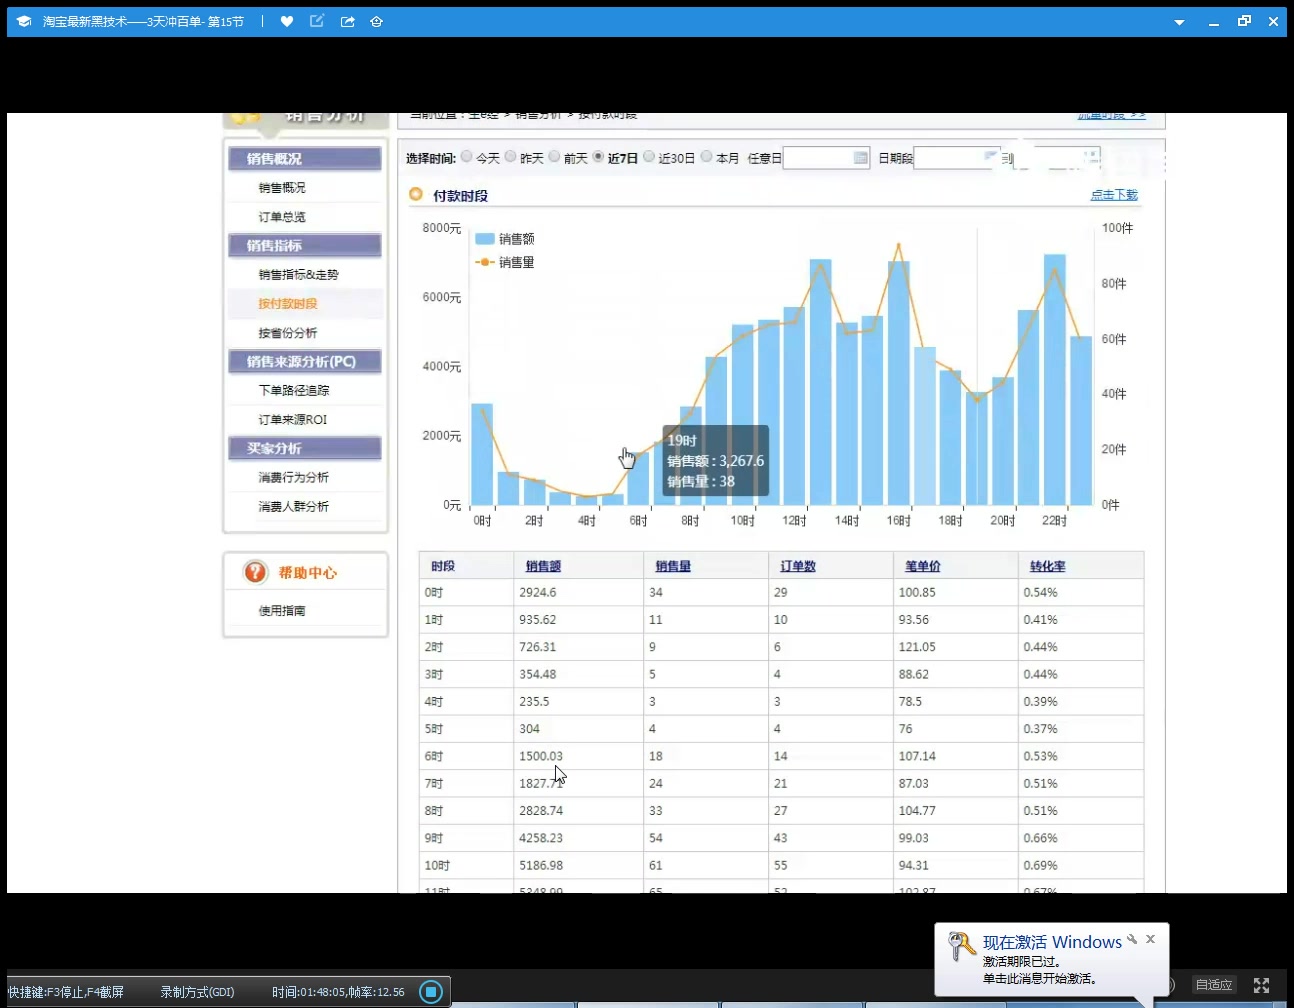Click the 自适应 fit button

(1214, 985)
